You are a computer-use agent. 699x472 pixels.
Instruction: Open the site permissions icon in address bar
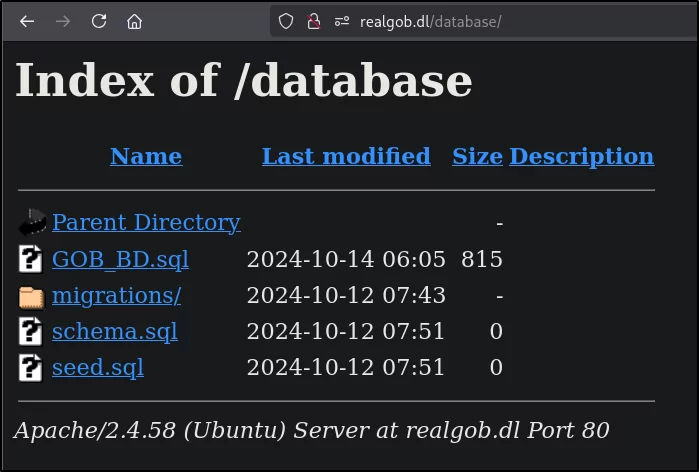point(342,21)
